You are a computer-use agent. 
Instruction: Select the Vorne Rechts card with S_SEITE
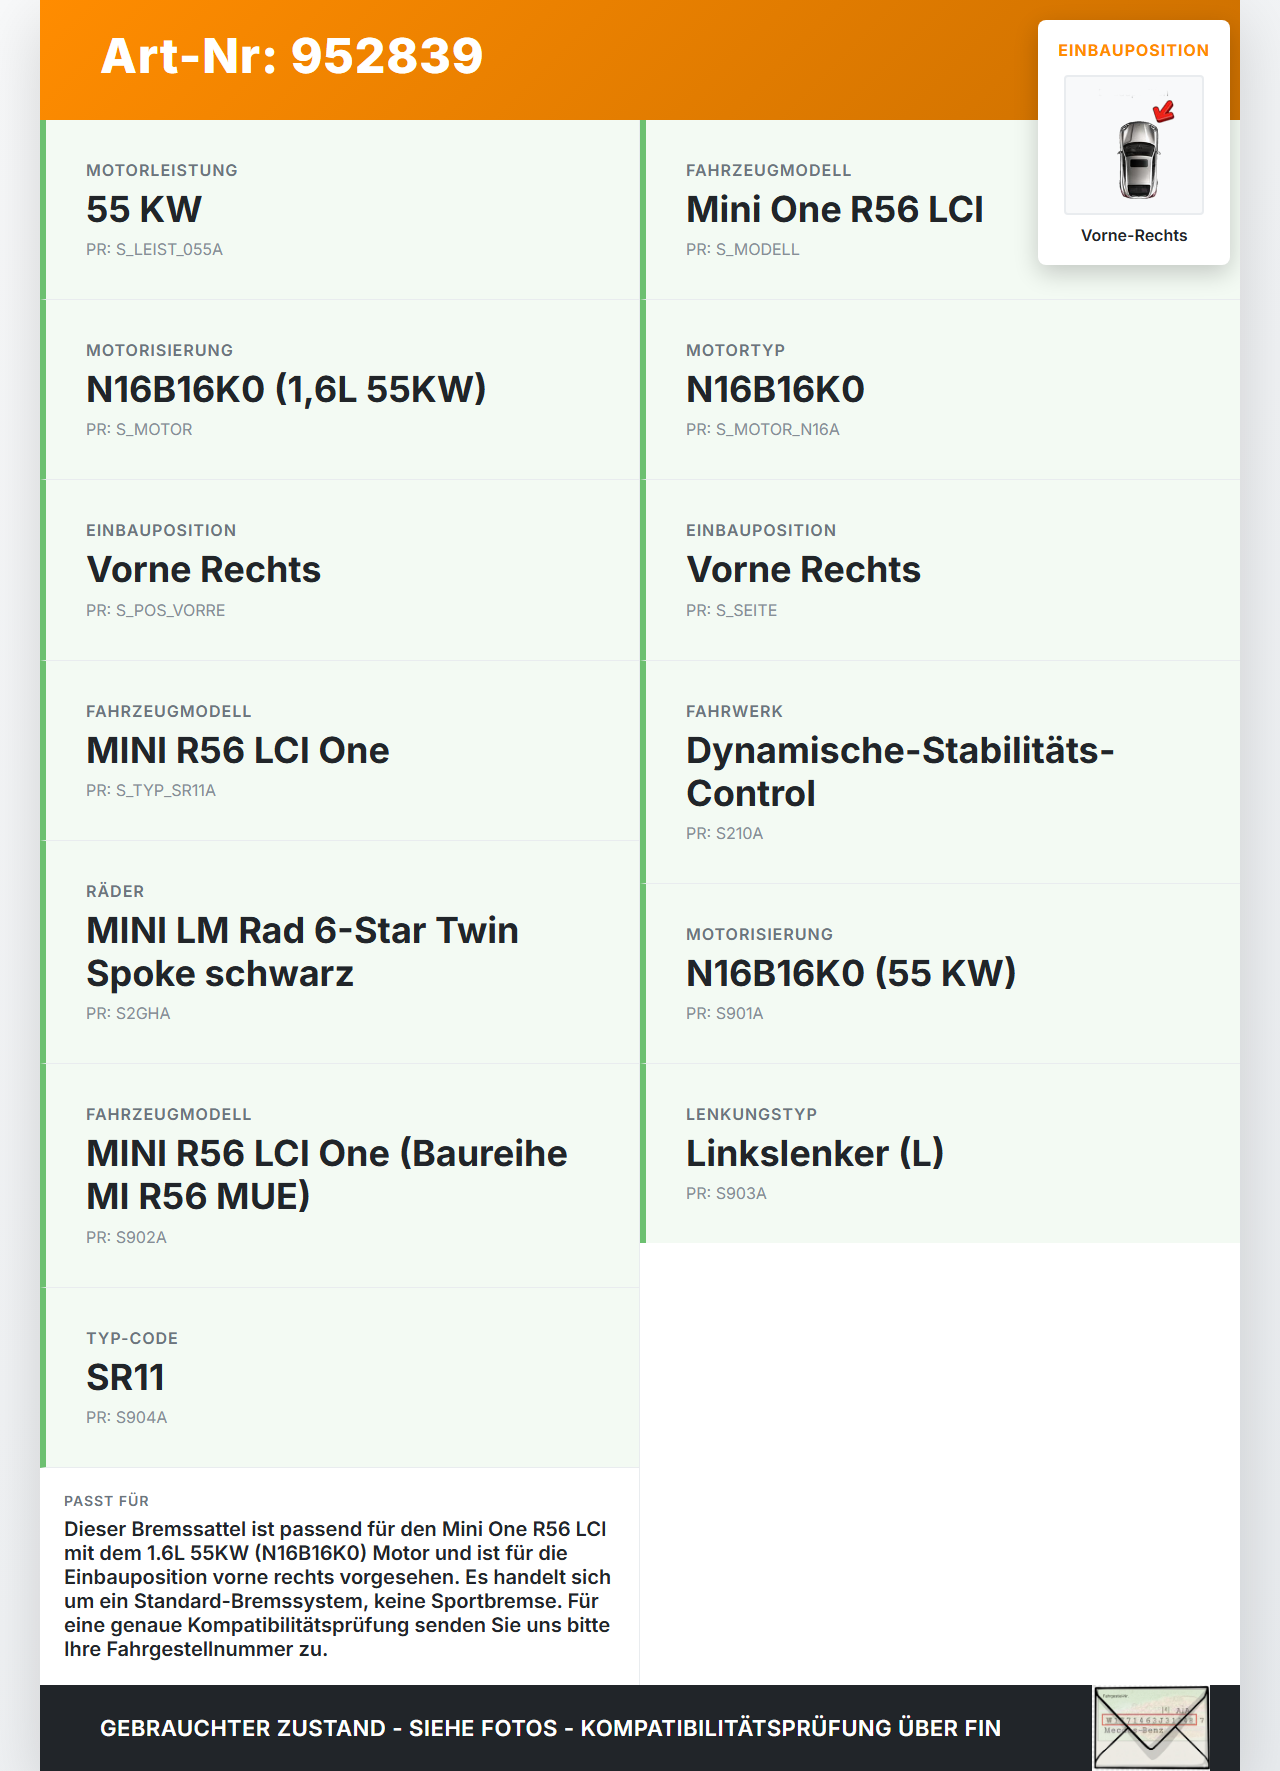(940, 570)
